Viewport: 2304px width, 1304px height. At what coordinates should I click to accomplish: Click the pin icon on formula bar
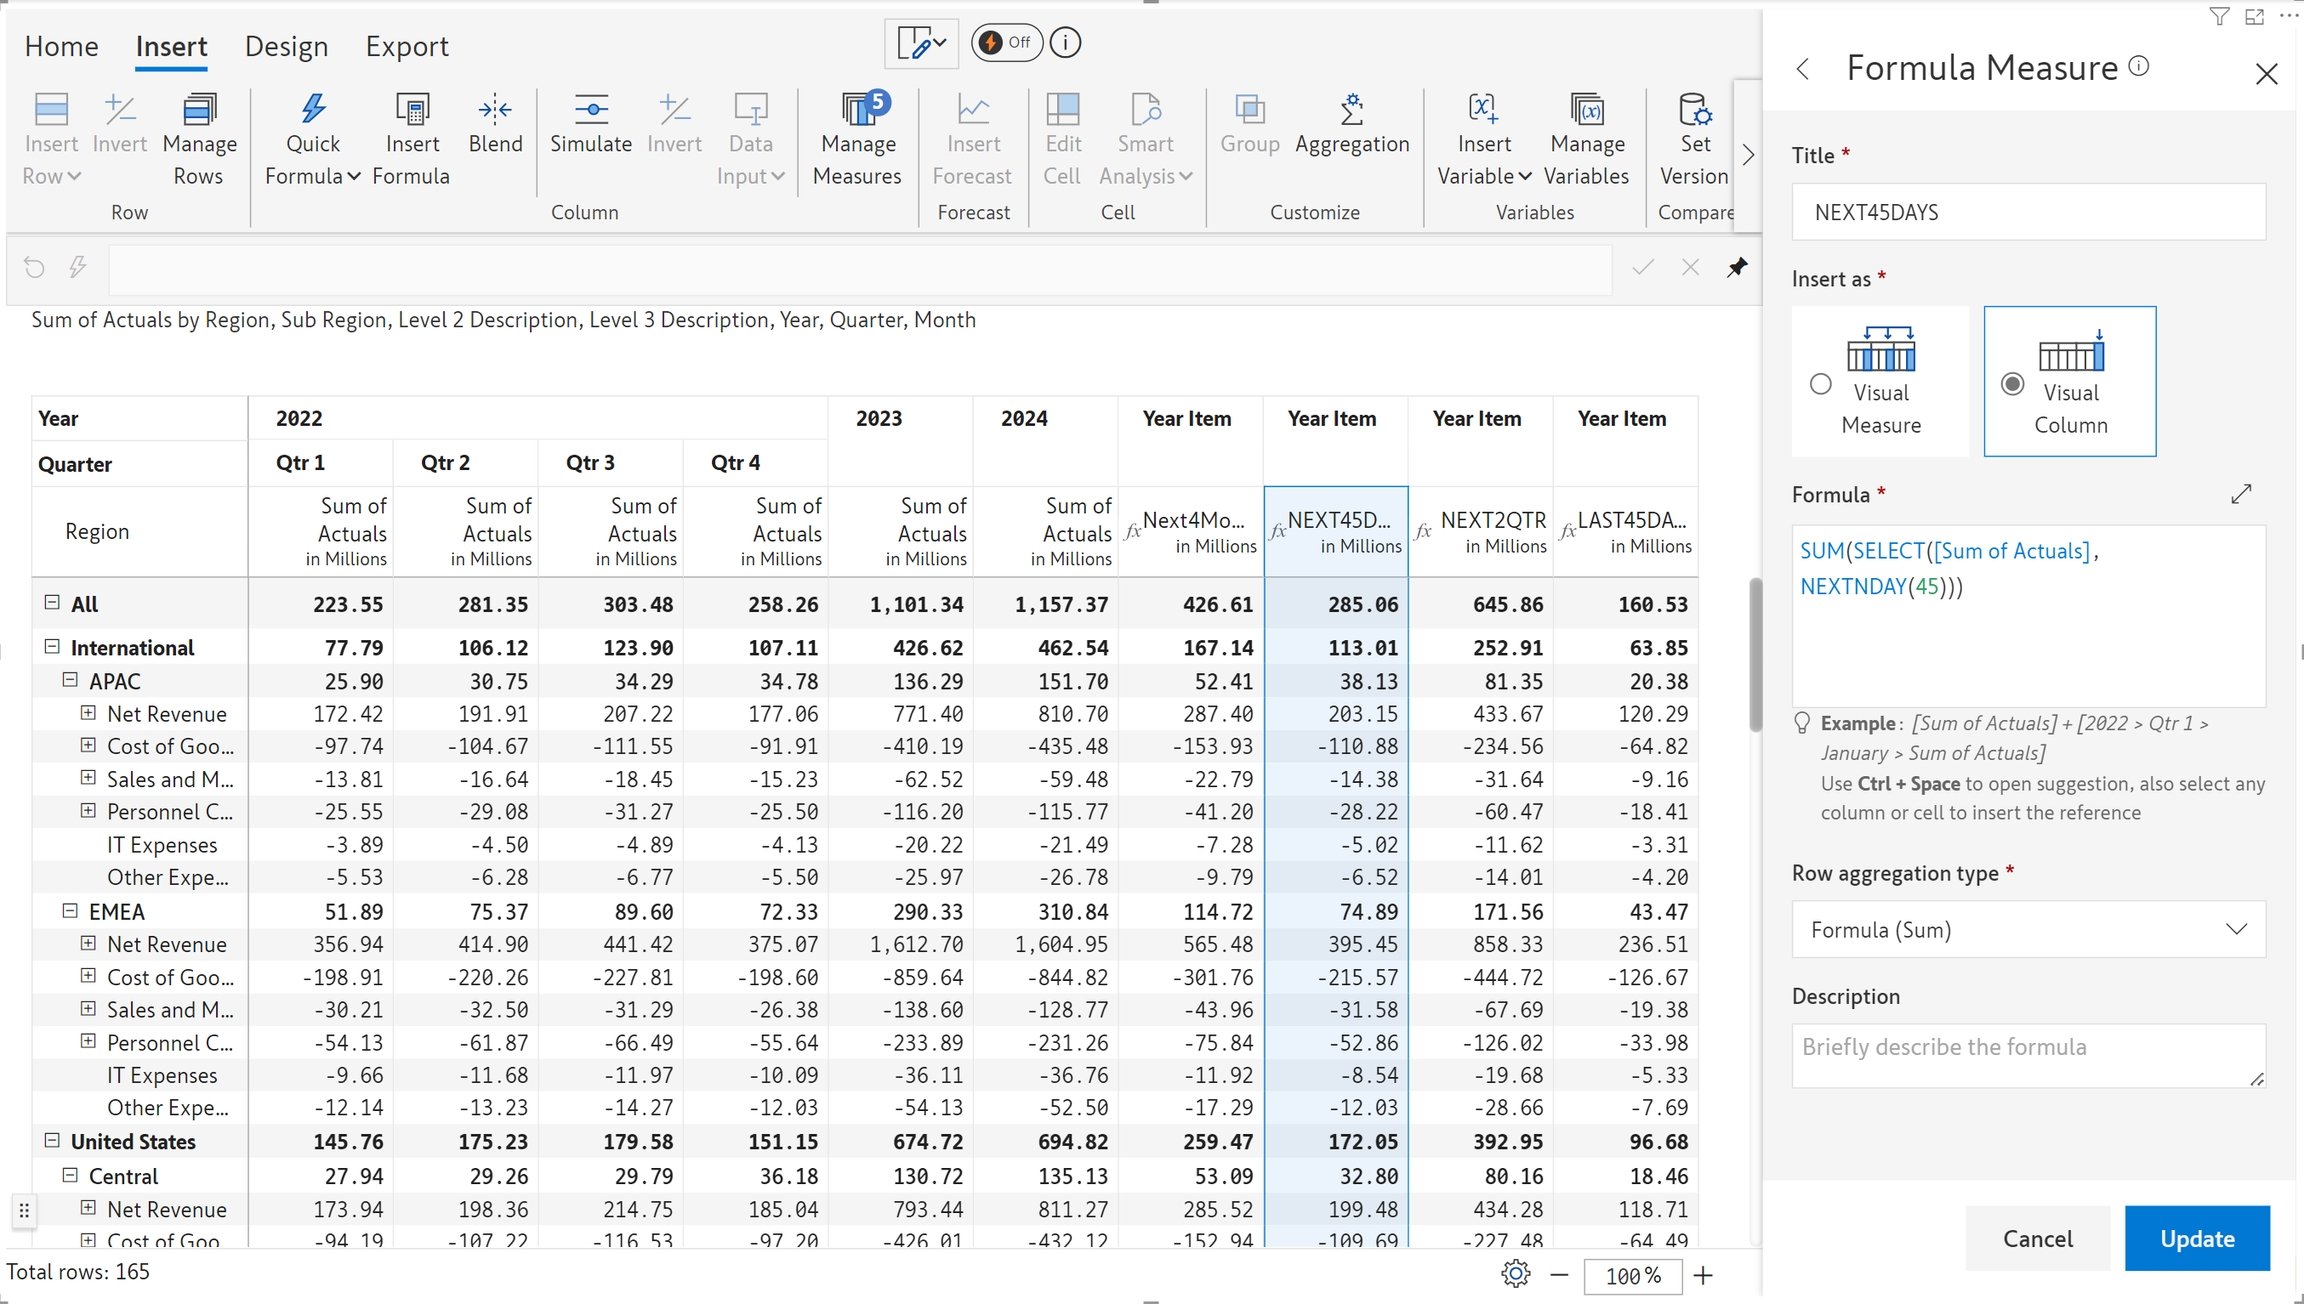[1737, 267]
